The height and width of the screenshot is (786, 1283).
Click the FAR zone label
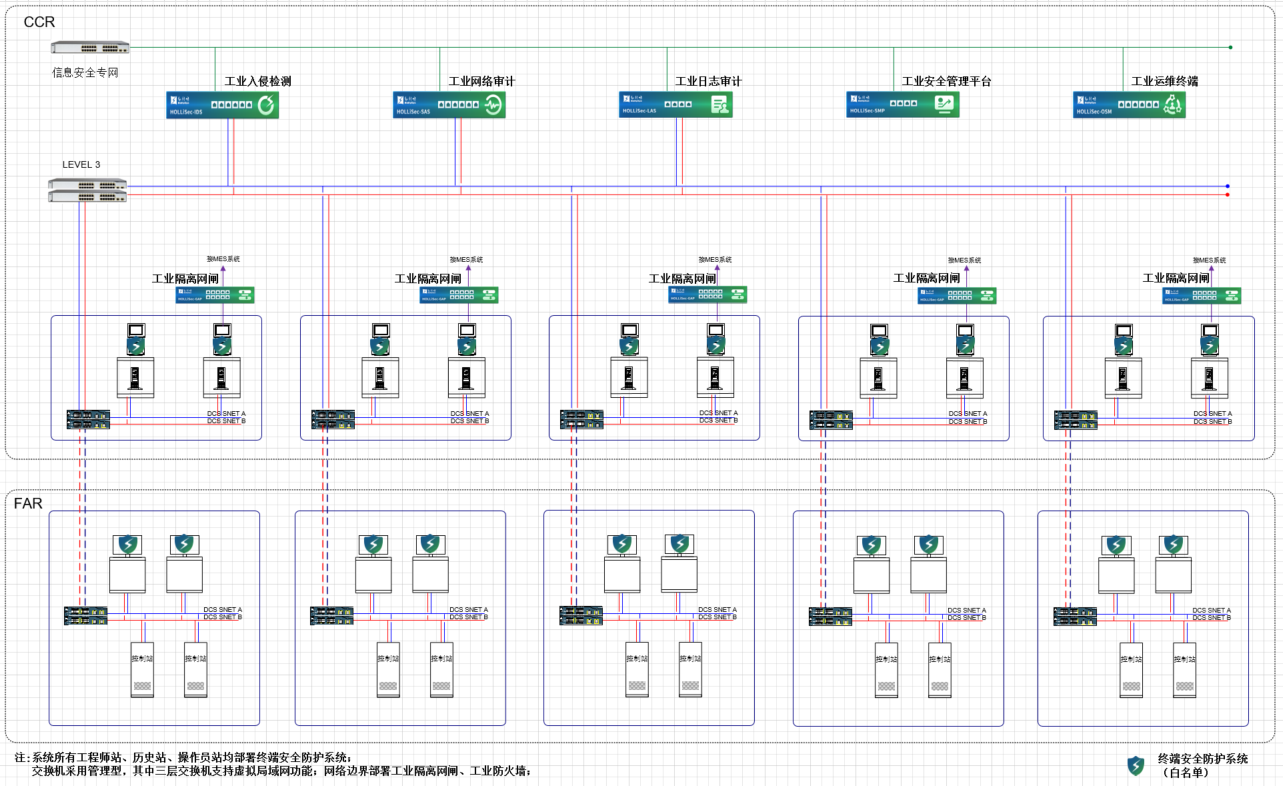point(28,503)
